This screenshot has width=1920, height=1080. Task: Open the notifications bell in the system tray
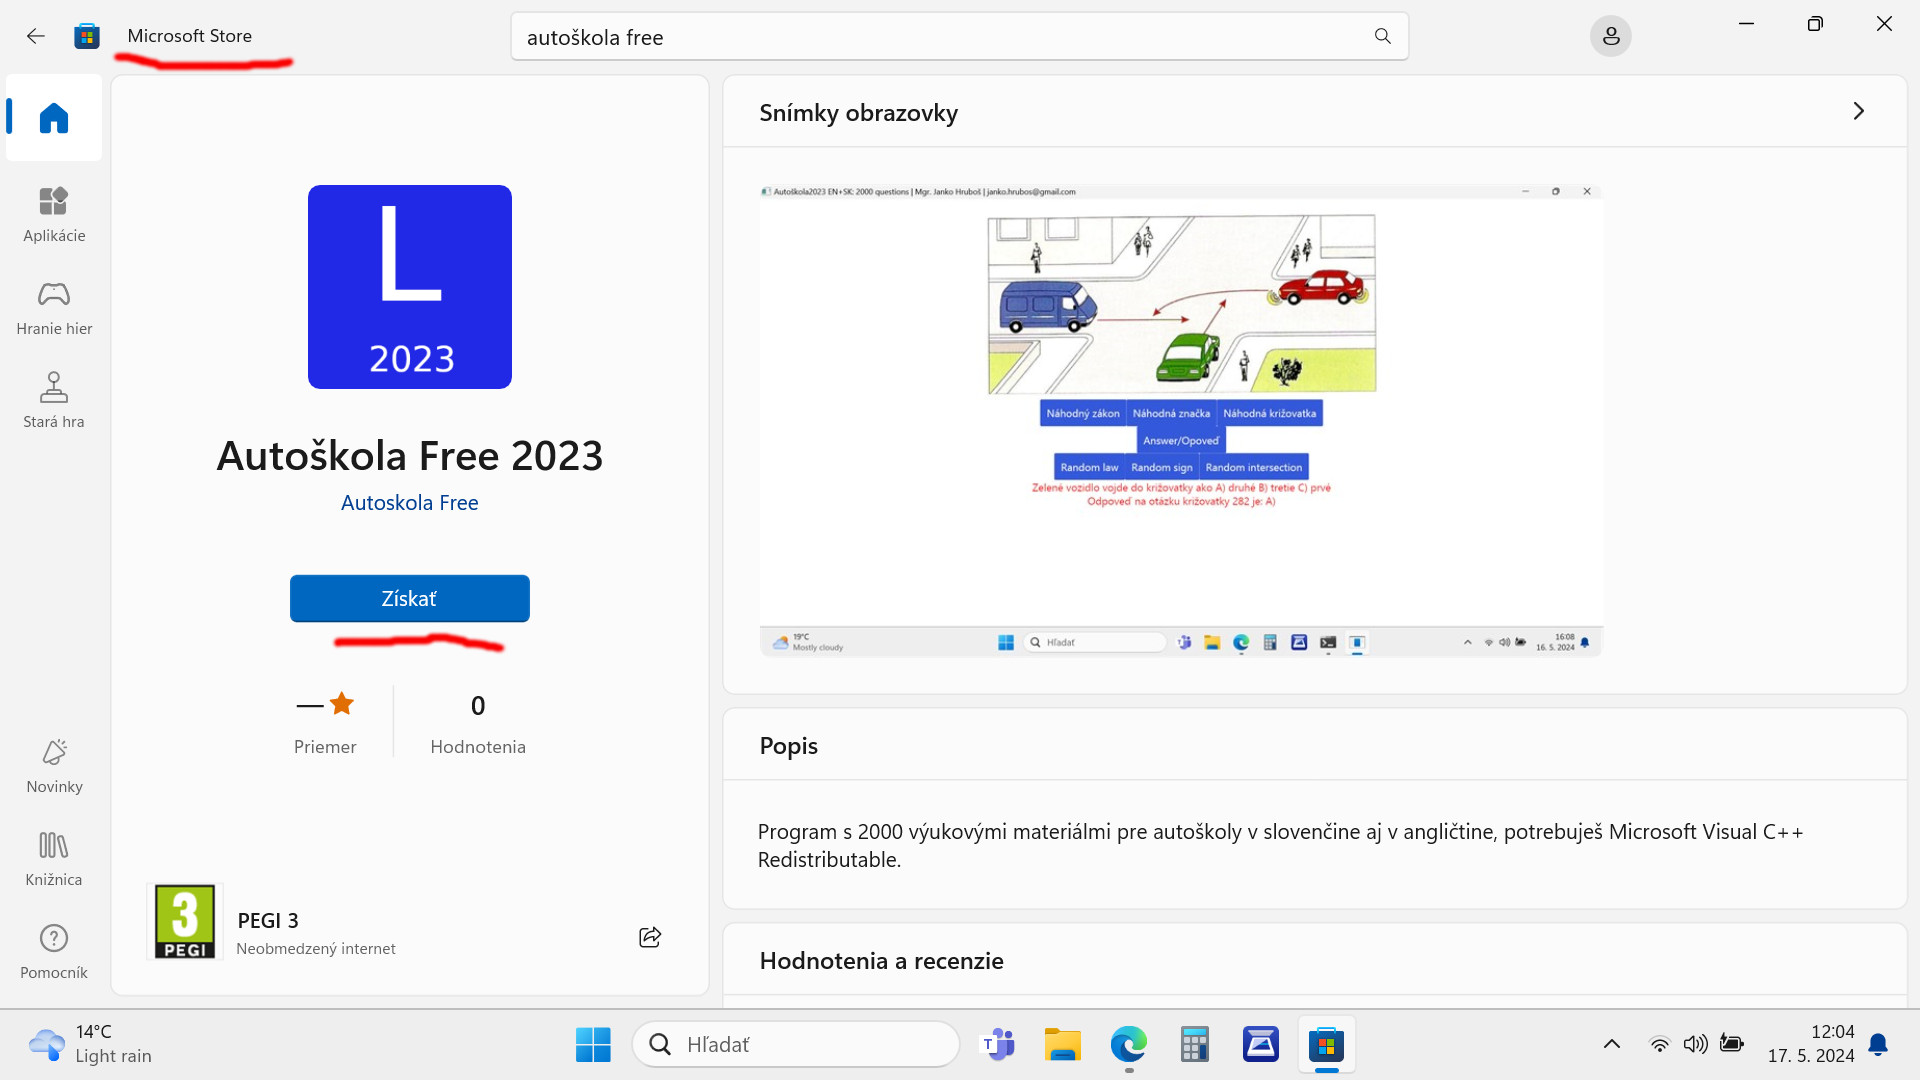point(1878,1044)
